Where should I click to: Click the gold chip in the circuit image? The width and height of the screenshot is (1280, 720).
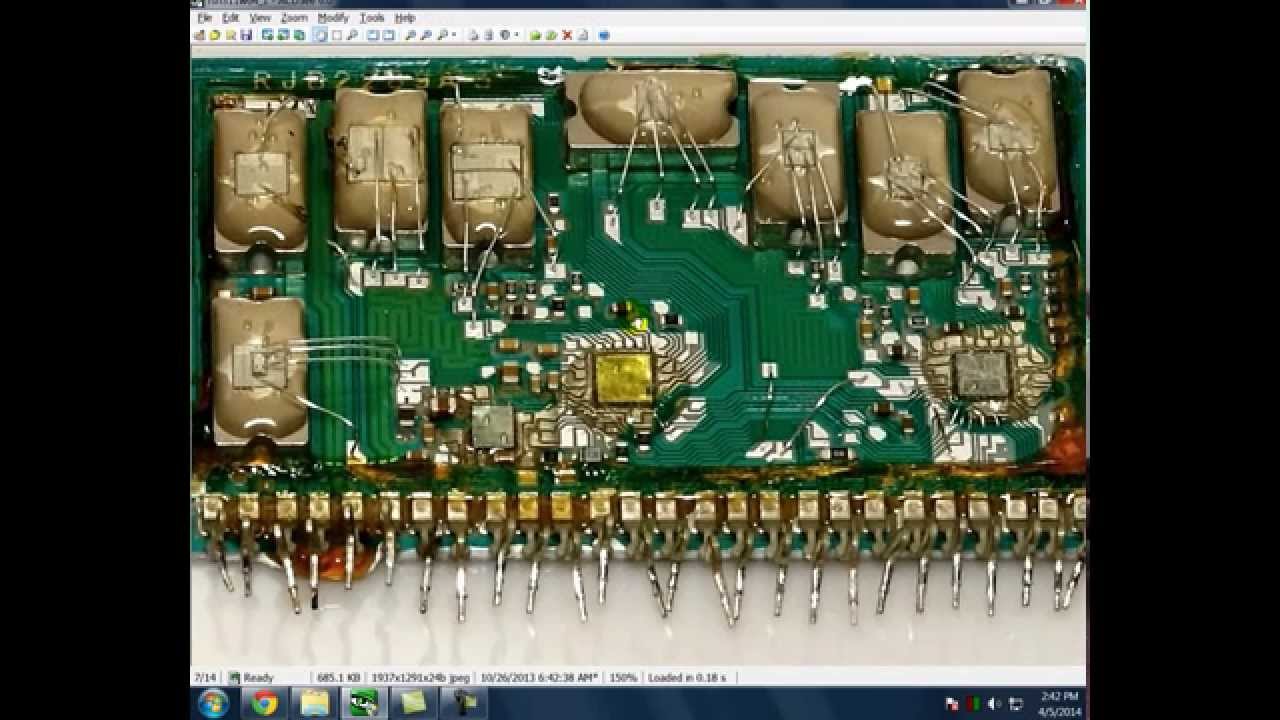click(624, 378)
